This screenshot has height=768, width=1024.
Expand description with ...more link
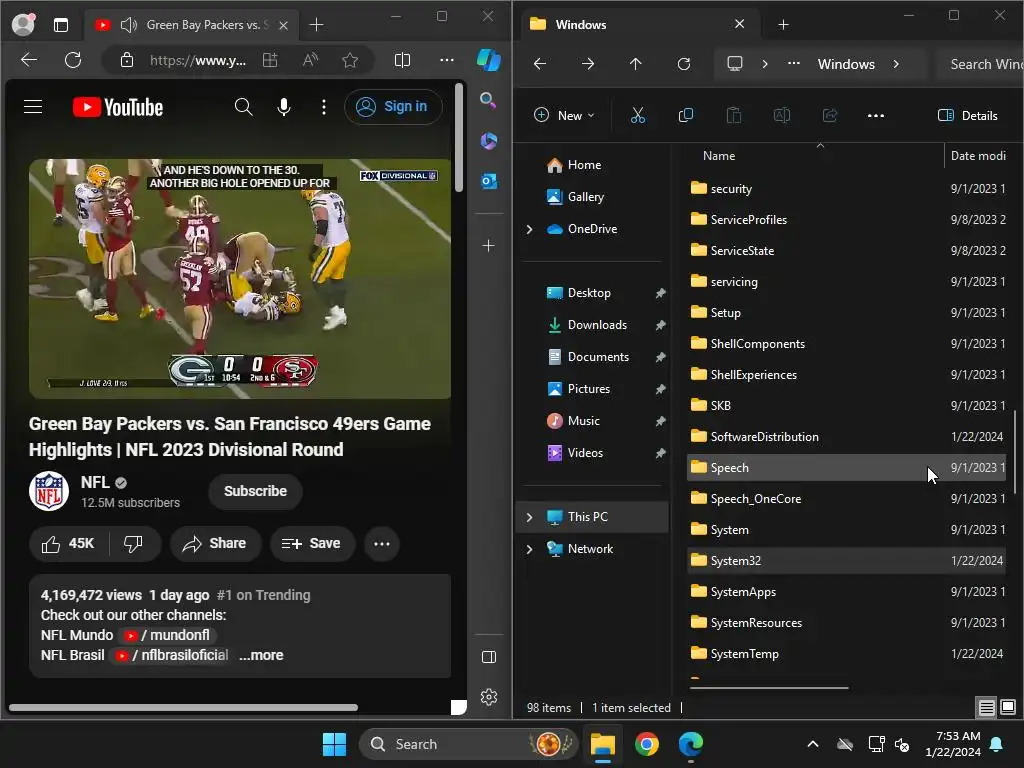pyautogui.click(x=261, y=655)
